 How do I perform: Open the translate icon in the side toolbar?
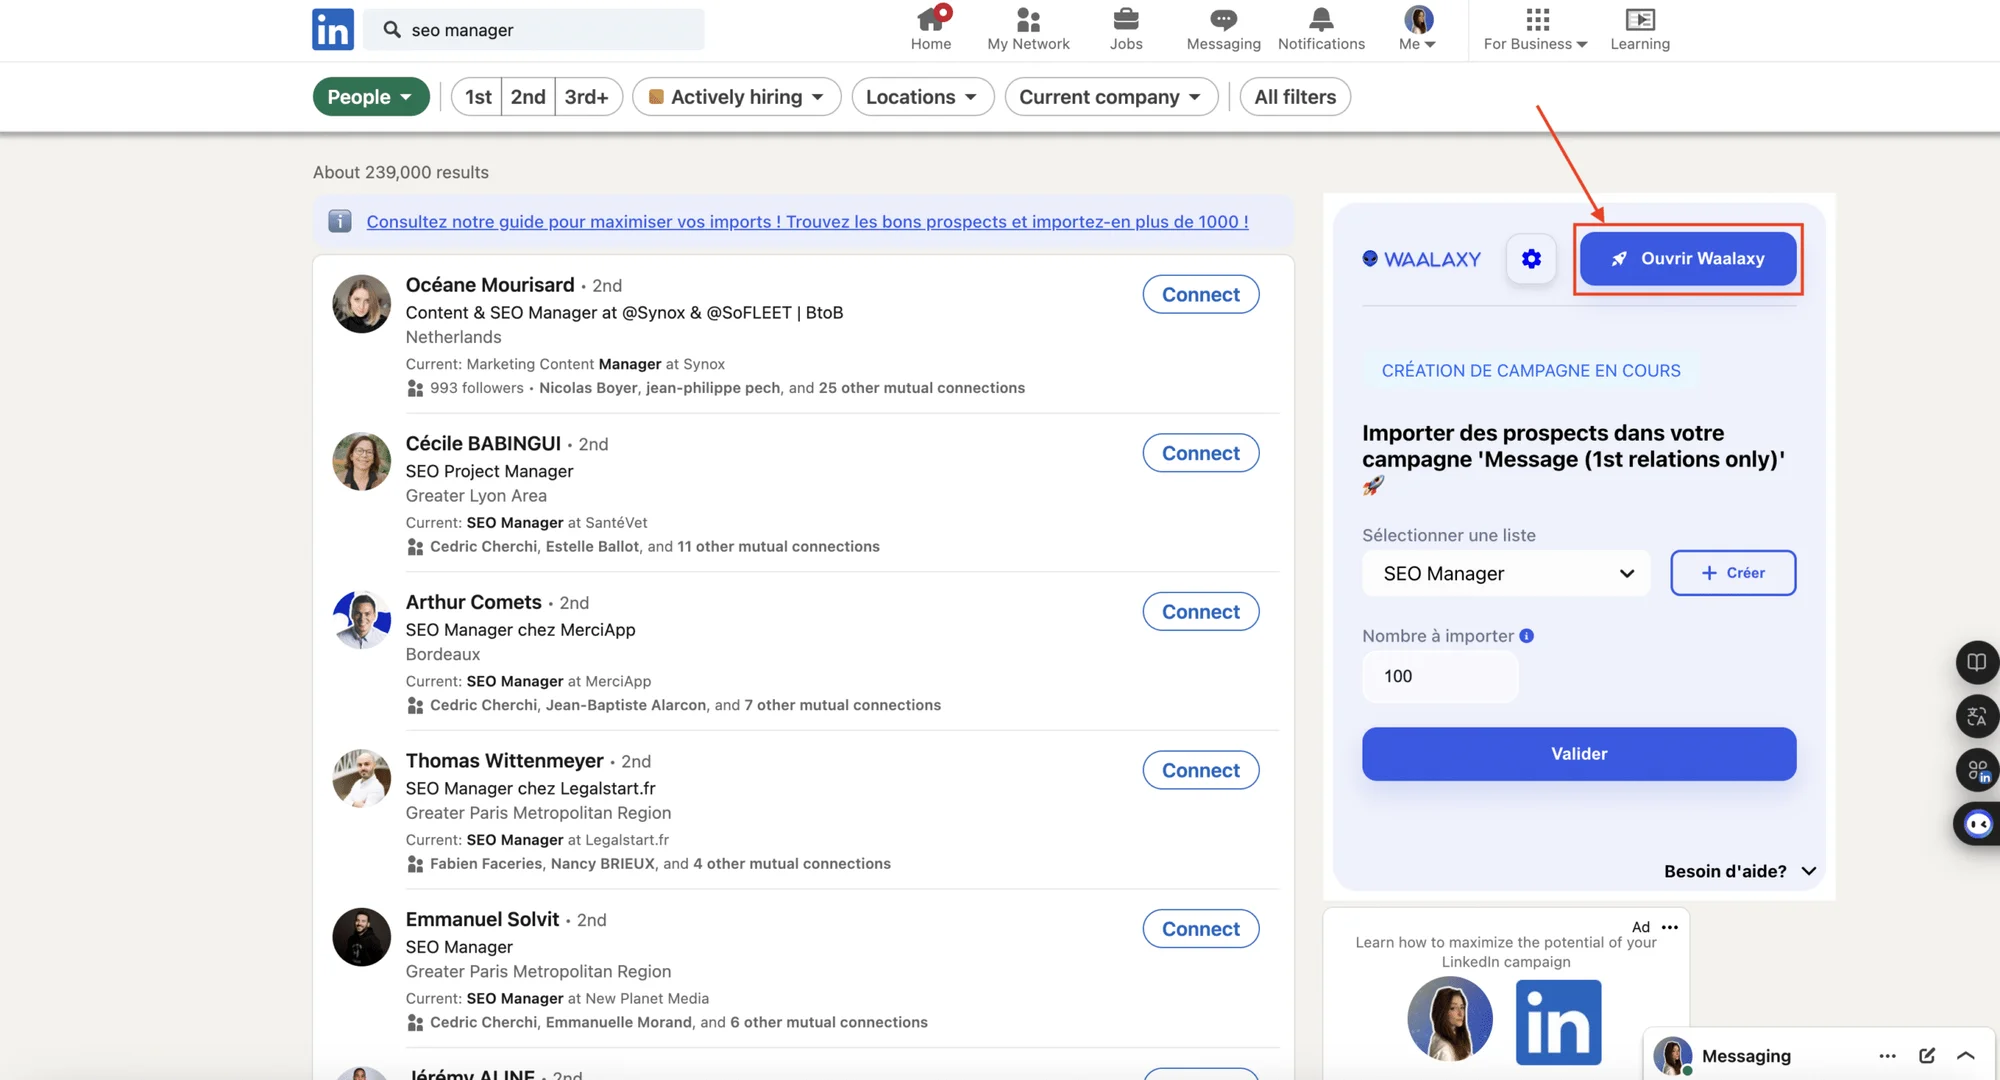click(1977, 716)
